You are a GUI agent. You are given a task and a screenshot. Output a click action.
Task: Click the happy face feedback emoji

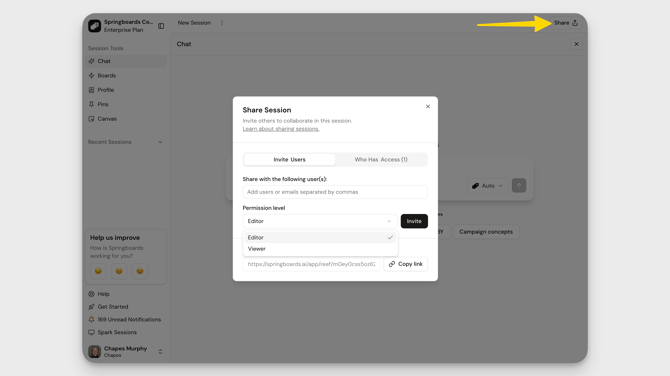tap(140, 271)
